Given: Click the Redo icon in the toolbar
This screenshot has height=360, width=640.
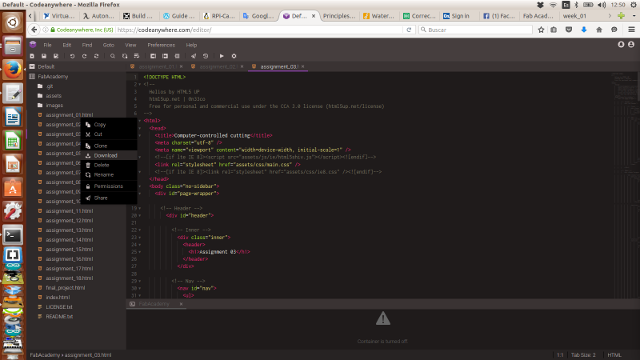Looking at the screenshot, I should pyautogui.click(x=84, y=56).
